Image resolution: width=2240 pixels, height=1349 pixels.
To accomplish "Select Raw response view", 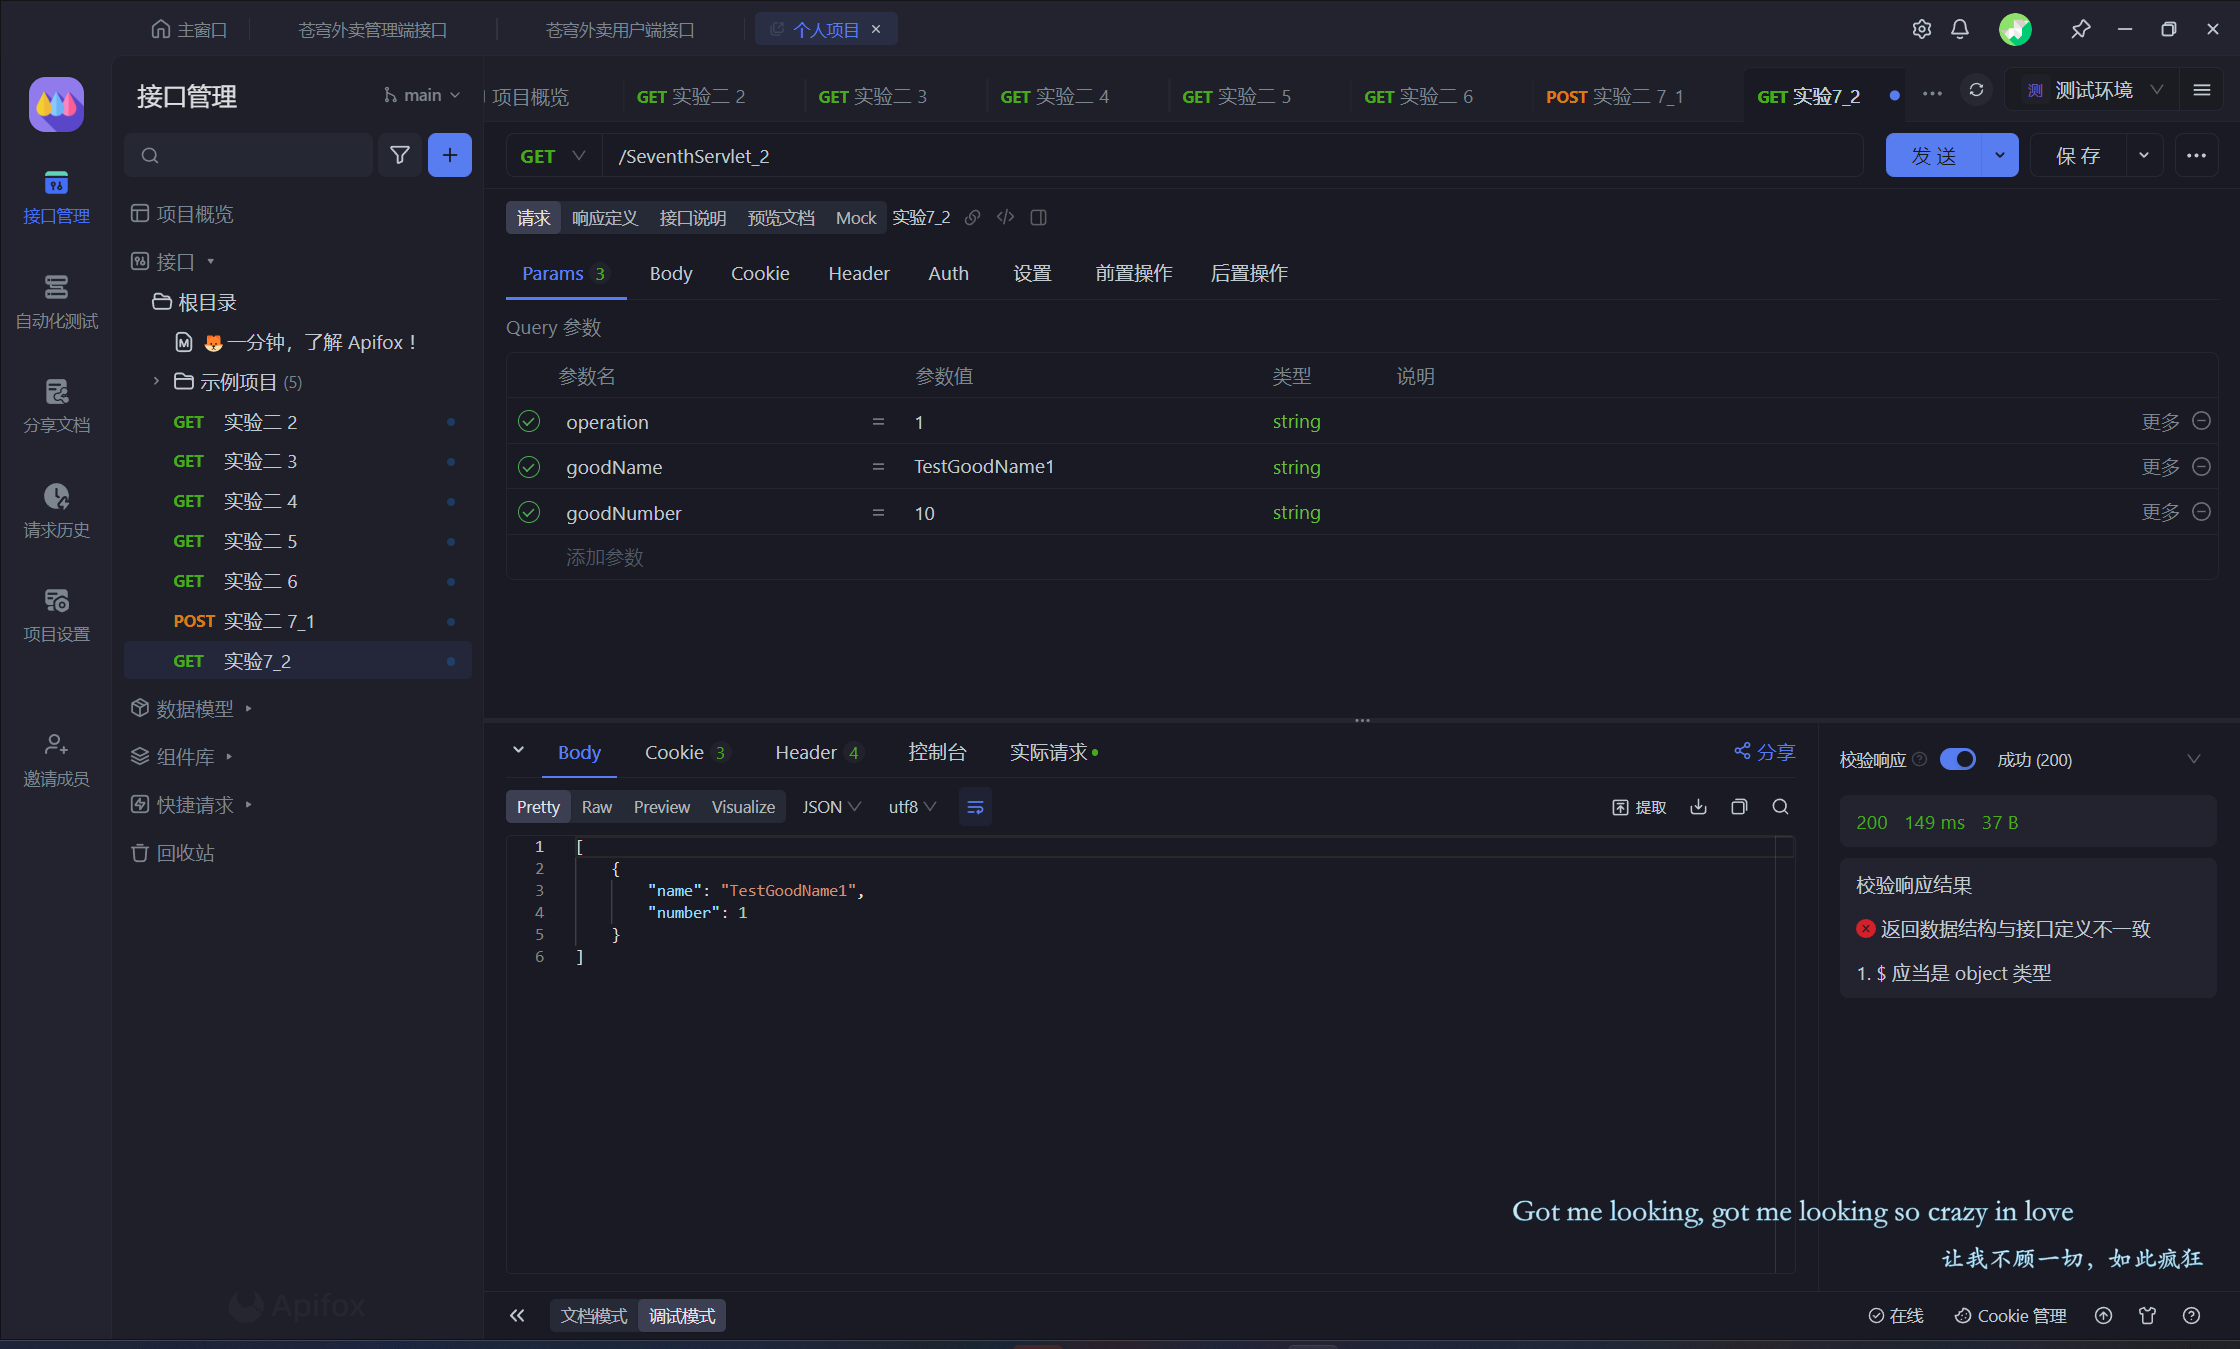I will pyautogui.click(x=596, y=807).
